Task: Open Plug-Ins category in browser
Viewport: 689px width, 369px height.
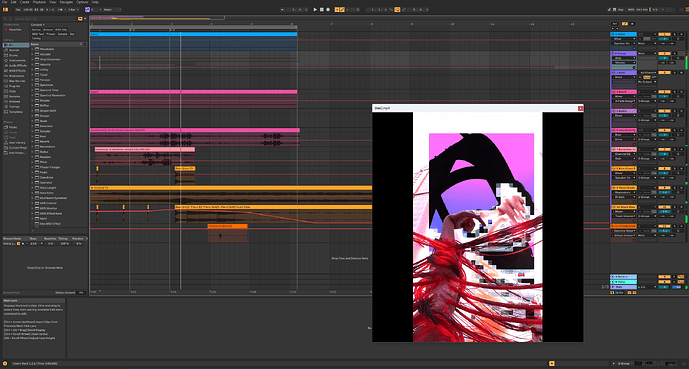Action: [15, 86]
